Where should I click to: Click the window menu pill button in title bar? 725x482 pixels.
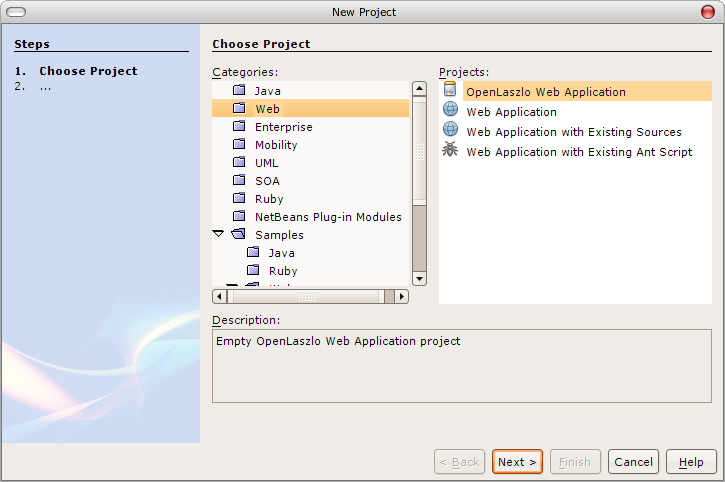click(x=16, y=12)
